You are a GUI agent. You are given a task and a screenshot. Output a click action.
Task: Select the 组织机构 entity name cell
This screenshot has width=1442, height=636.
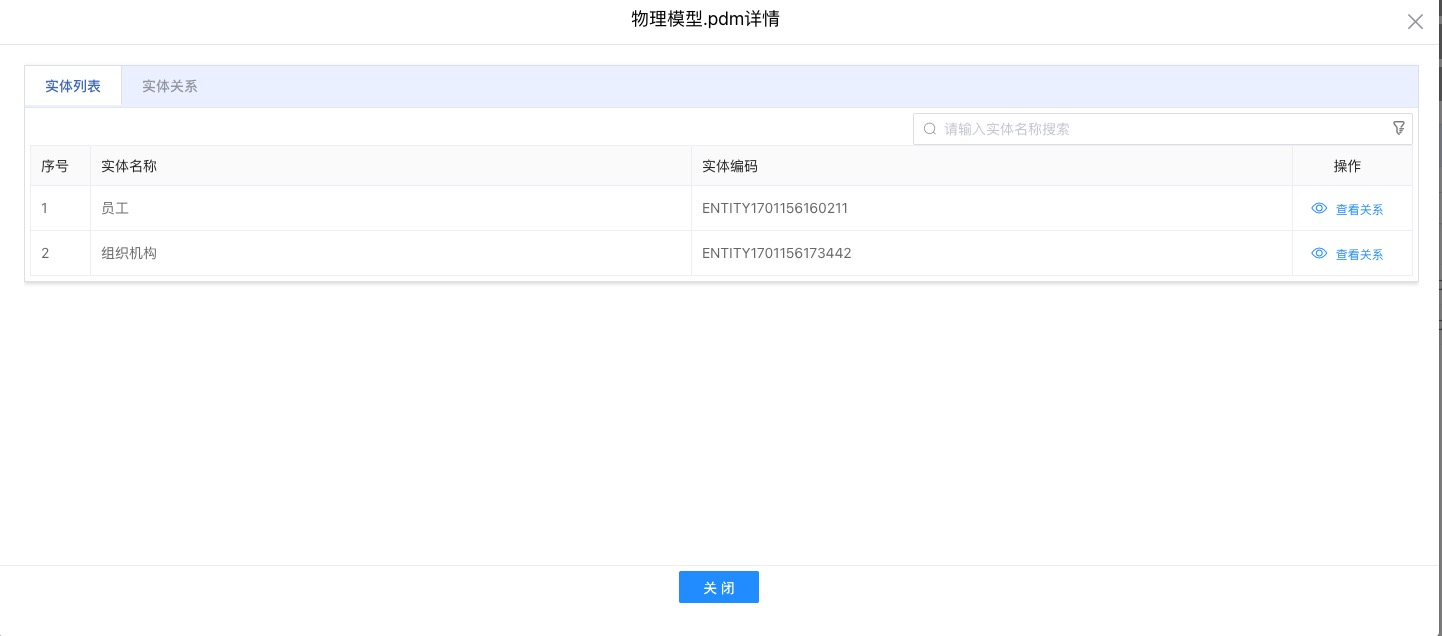click(129, 254)
